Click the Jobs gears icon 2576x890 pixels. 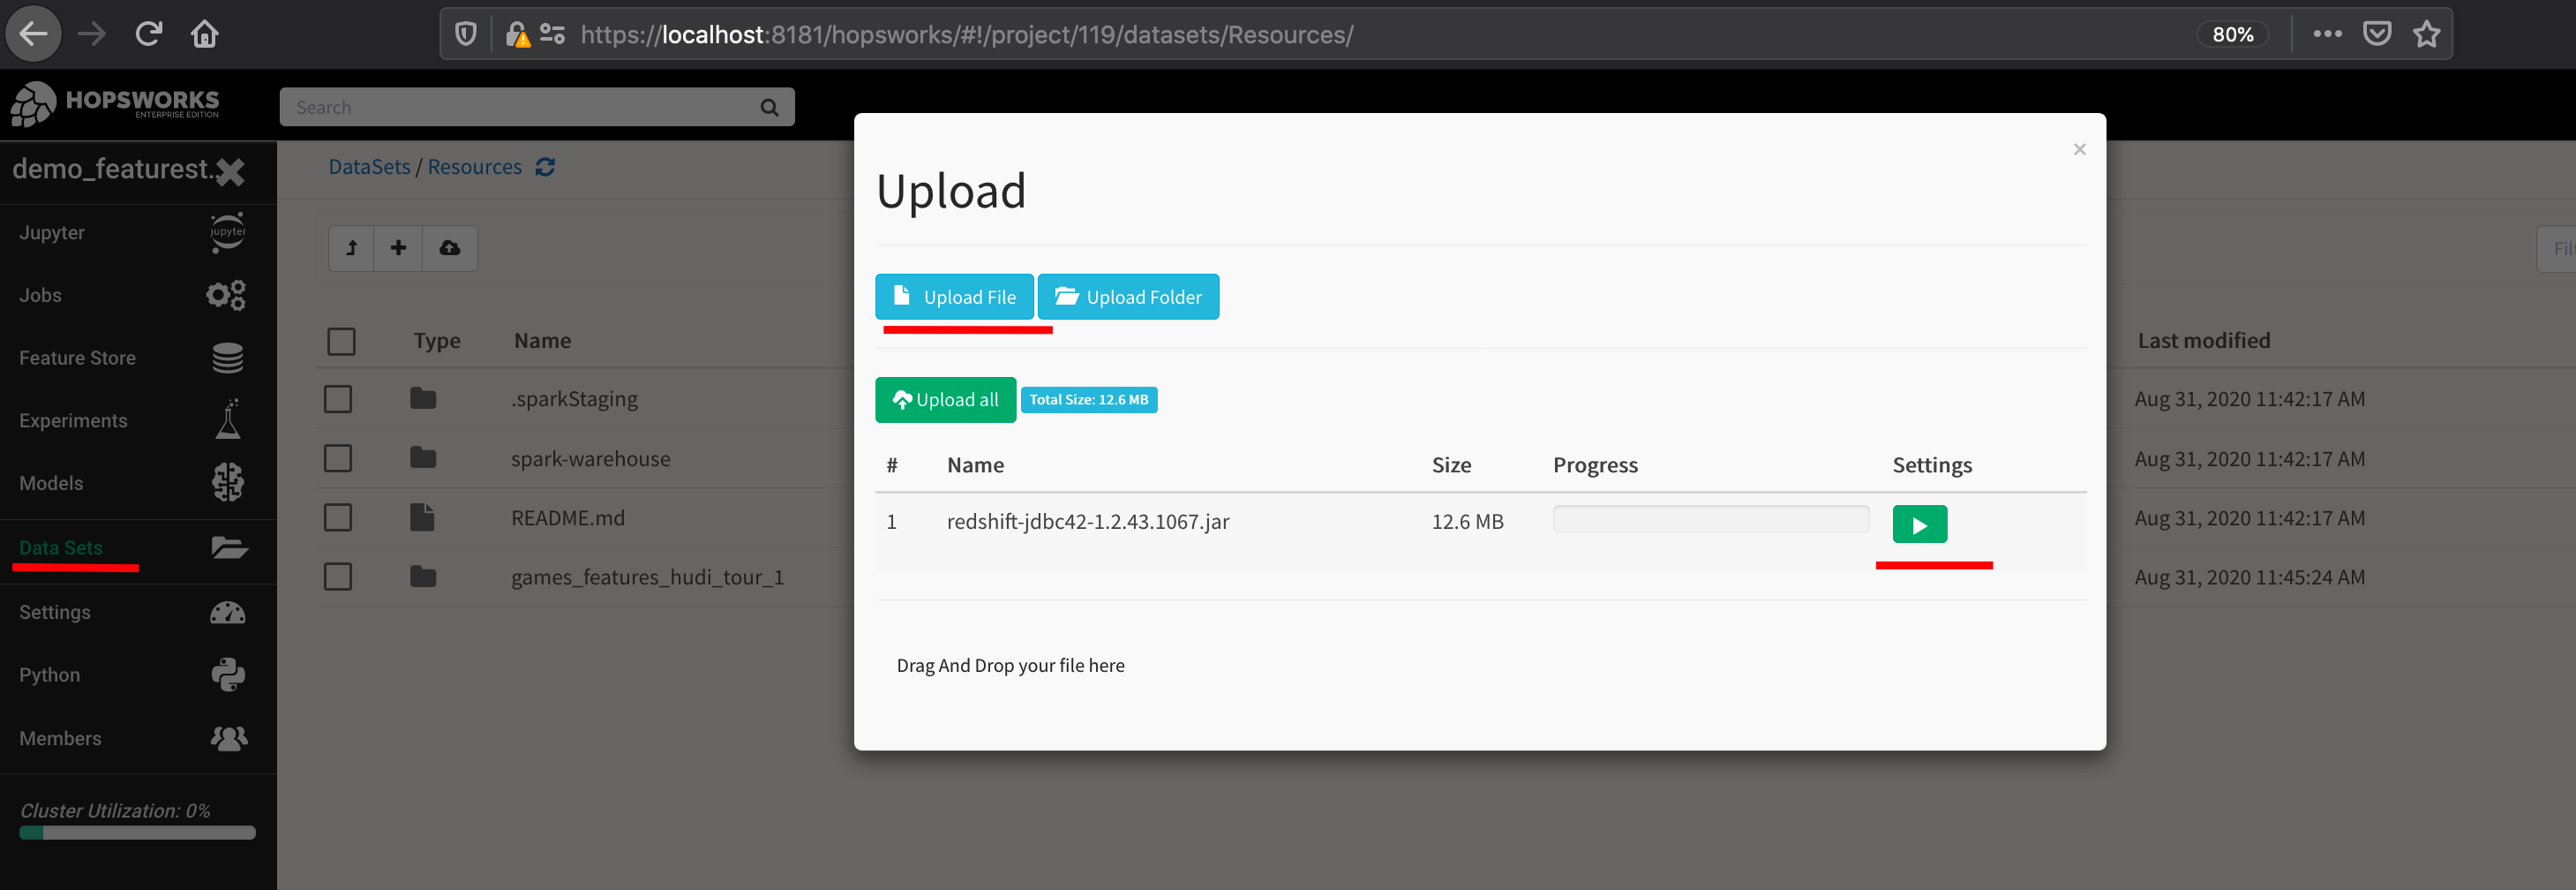pyautogui.click(x=226, y=295)
